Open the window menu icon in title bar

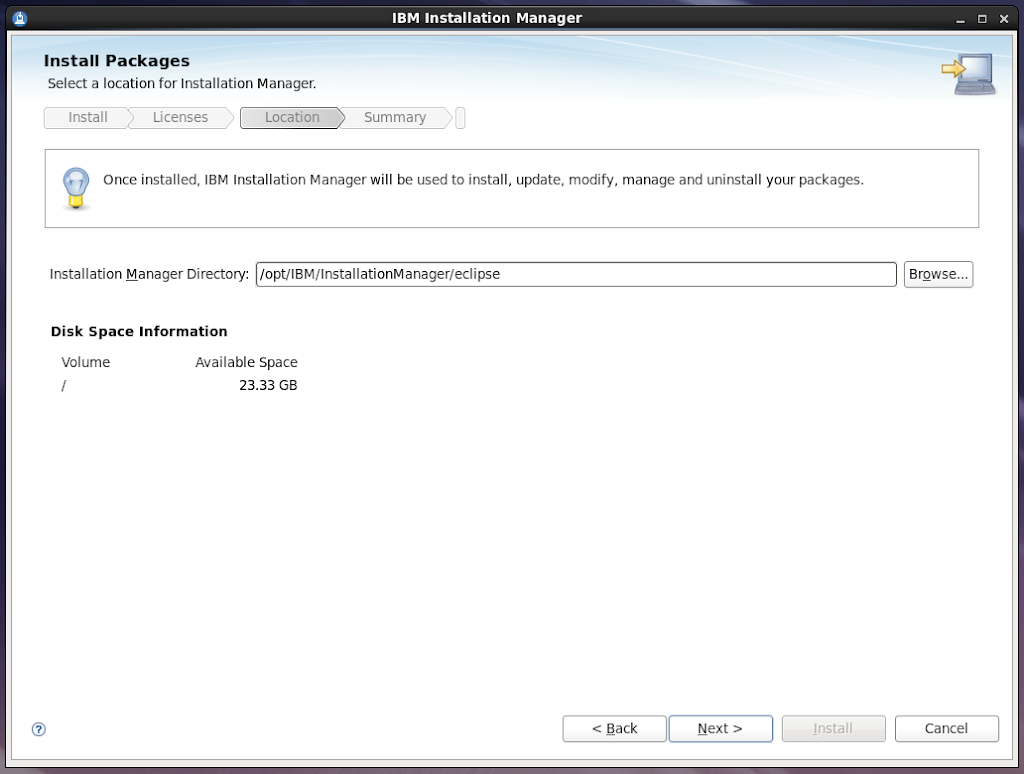pos(19,17)
